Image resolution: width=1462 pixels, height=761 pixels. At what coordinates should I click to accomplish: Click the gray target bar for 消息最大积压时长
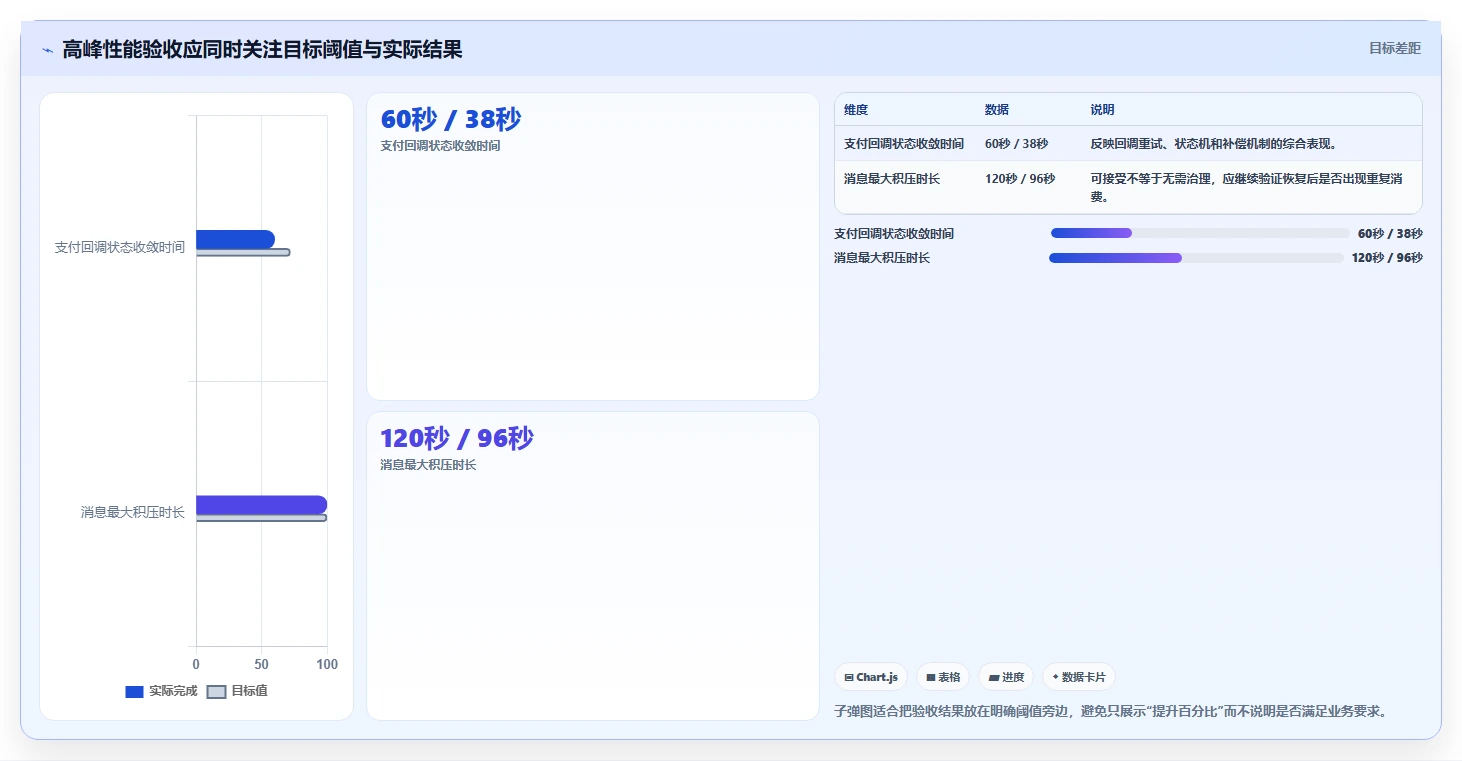[261, 518]
